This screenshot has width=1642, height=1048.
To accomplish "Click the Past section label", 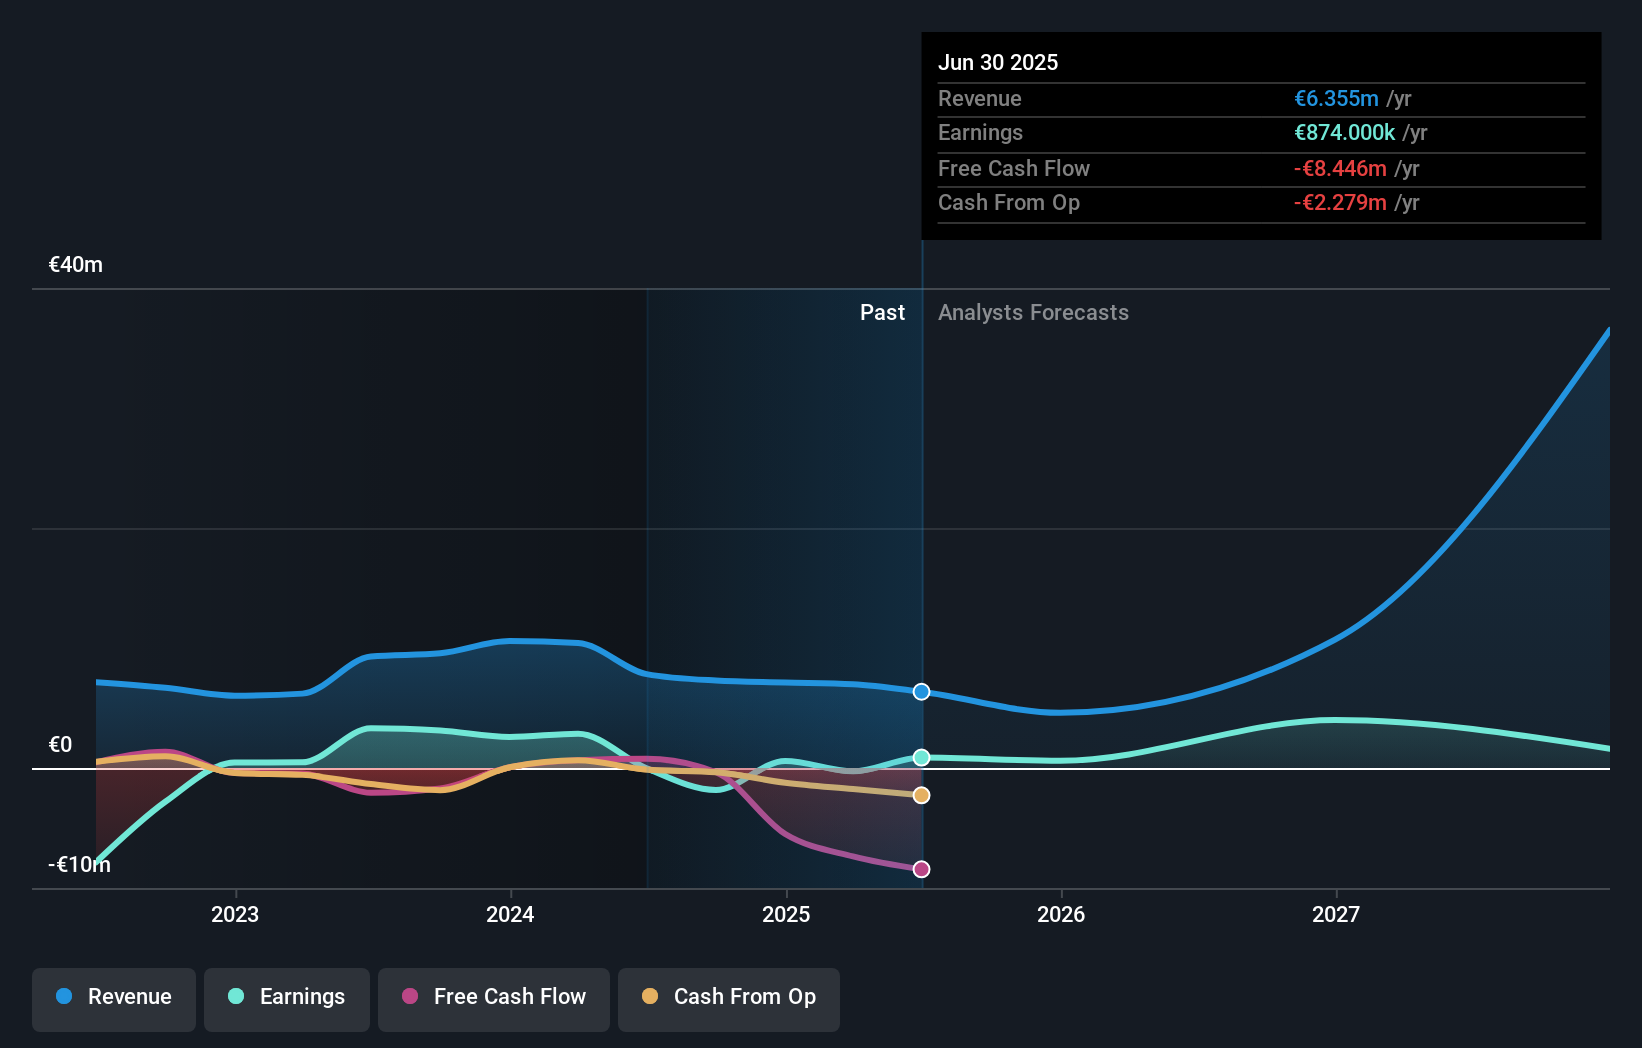I will tap(882, 313).
